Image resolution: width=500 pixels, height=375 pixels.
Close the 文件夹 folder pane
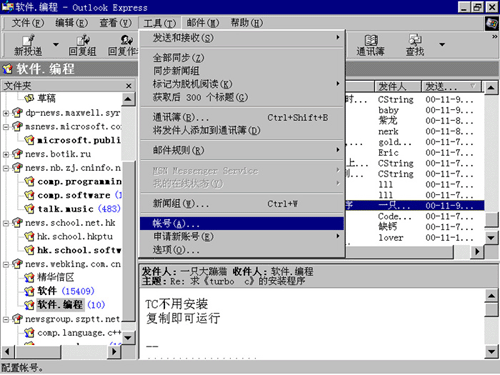[x=129, y=86]
